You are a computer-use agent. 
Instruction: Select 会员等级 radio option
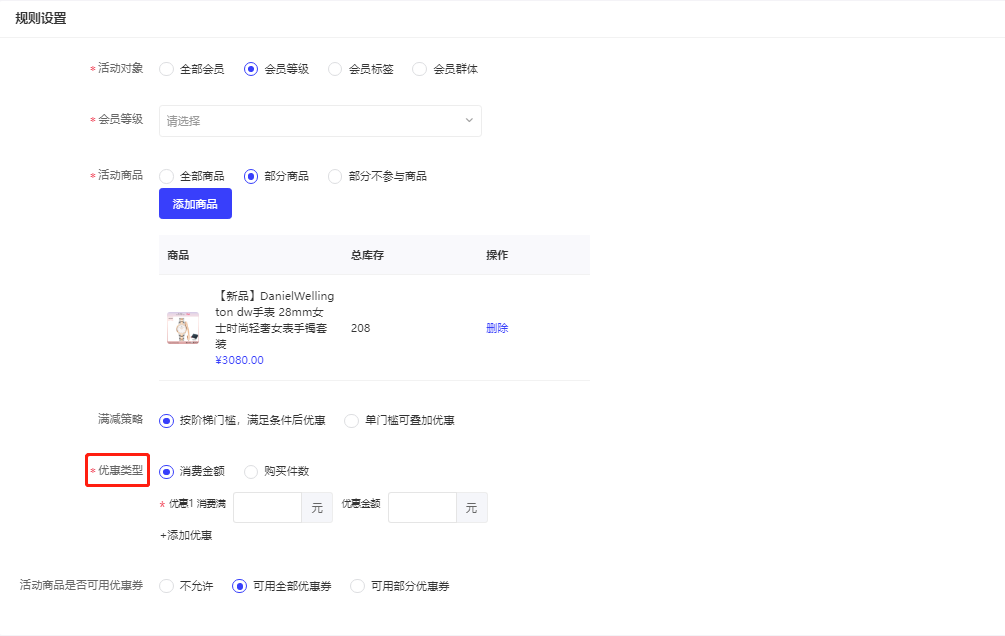pos(251,69)
